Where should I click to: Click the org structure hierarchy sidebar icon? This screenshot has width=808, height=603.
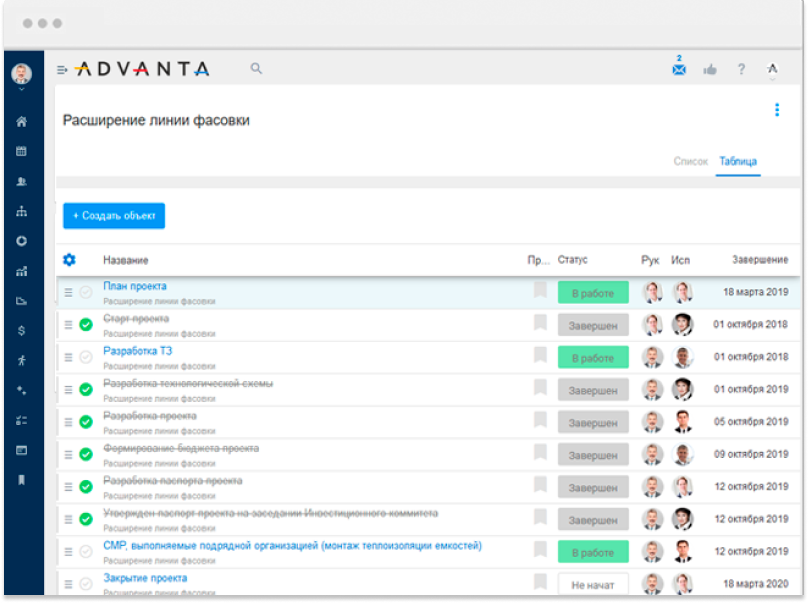(21, 212)
